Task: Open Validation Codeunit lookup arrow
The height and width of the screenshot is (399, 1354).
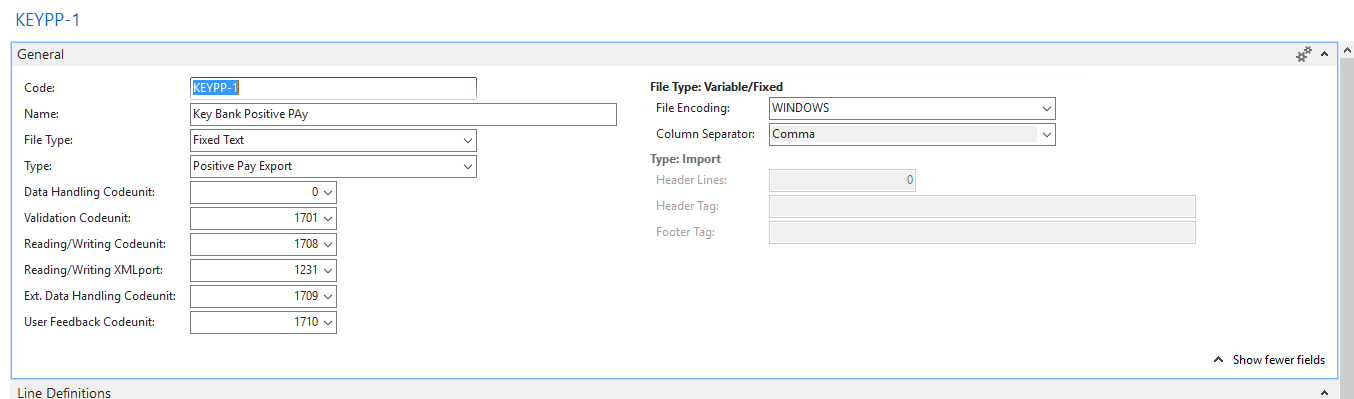Action: [x=328, y=218]
